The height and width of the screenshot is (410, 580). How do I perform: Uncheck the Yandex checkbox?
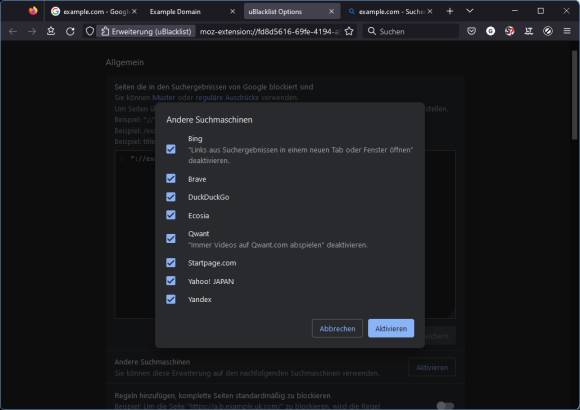pyautogui.click(x=171, y=299)
